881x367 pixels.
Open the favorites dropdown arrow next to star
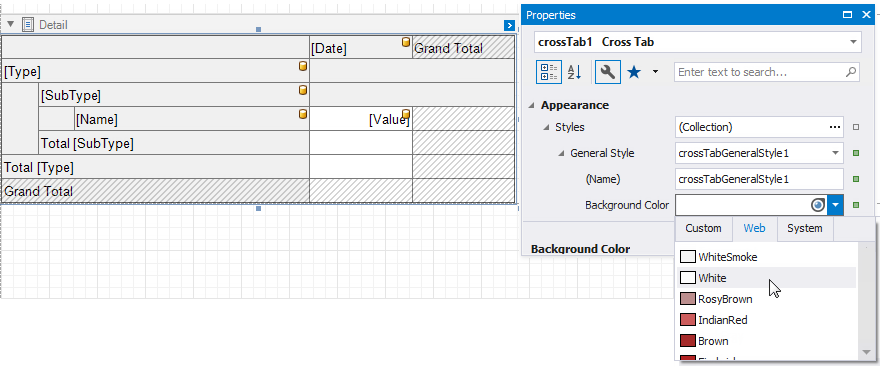[x=655, y=72]
